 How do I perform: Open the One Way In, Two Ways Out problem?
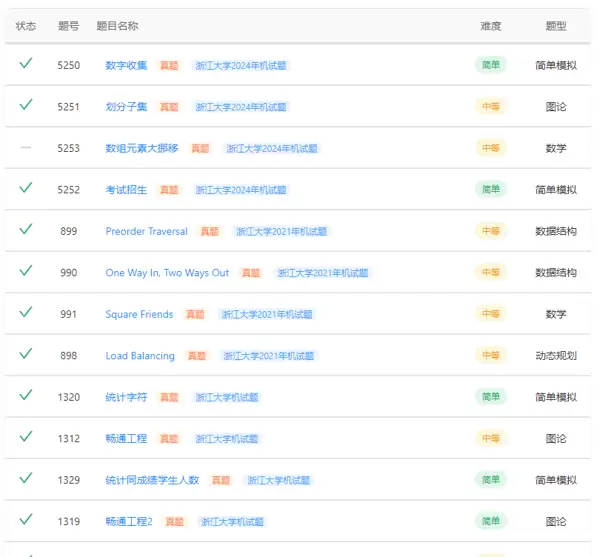167,273
